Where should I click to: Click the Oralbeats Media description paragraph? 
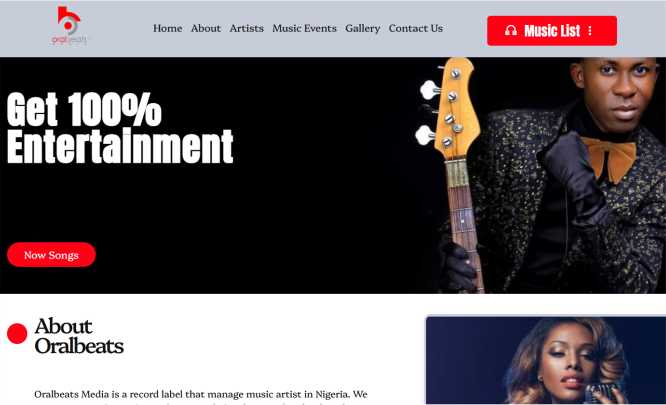click(200, 396)
